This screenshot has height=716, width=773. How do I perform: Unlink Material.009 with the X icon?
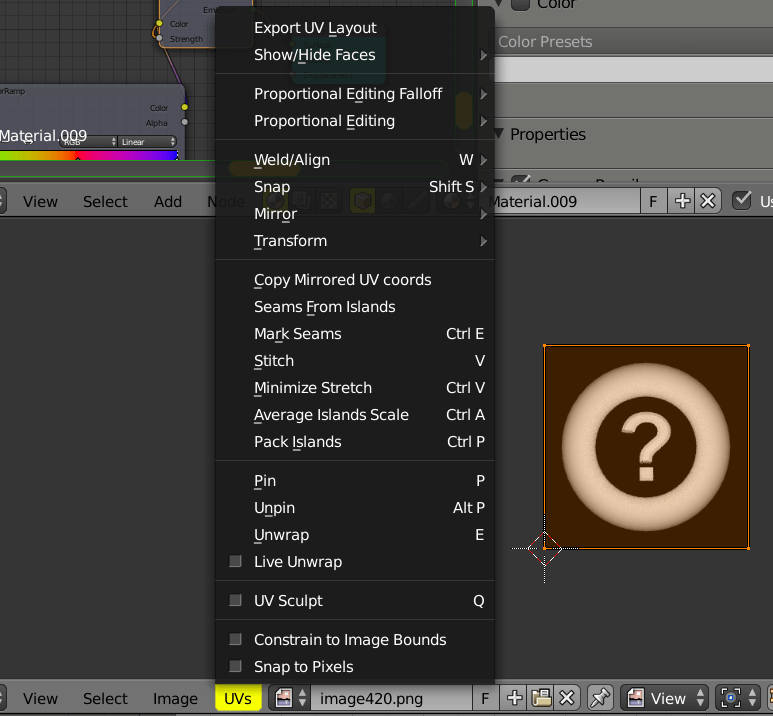tap(708, 201)
